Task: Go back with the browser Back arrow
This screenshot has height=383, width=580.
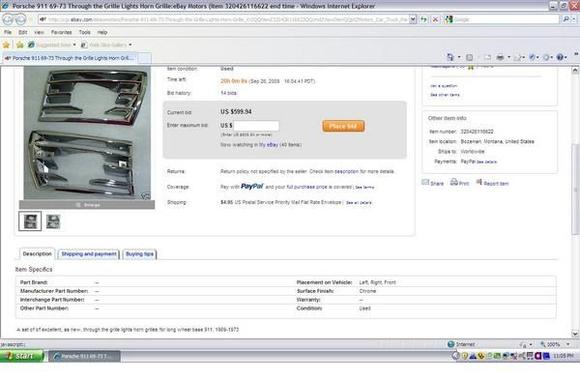Action: tap(9, 19)
